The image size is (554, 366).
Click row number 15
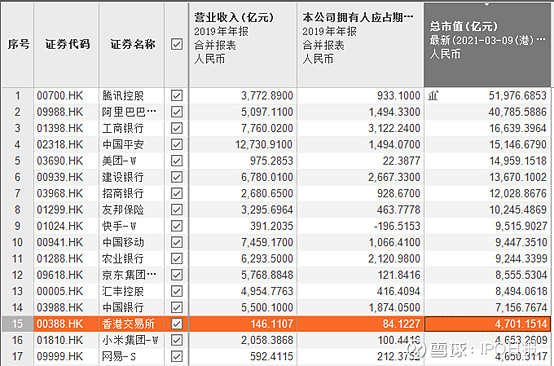coord(17,324)
